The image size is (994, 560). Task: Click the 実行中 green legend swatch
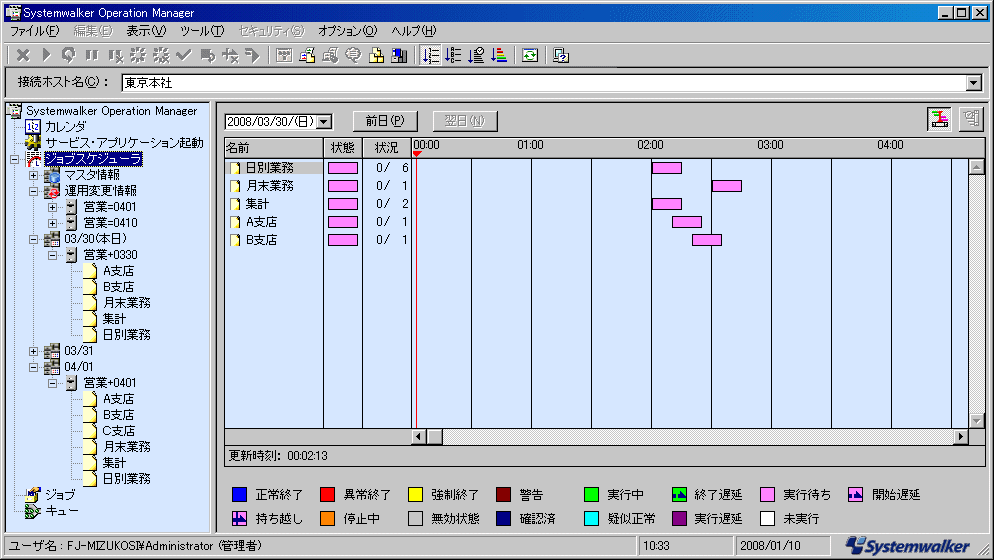coord(591,495)
